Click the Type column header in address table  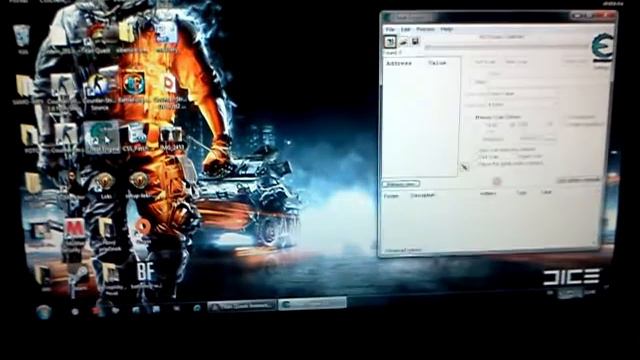pos(521,193)
